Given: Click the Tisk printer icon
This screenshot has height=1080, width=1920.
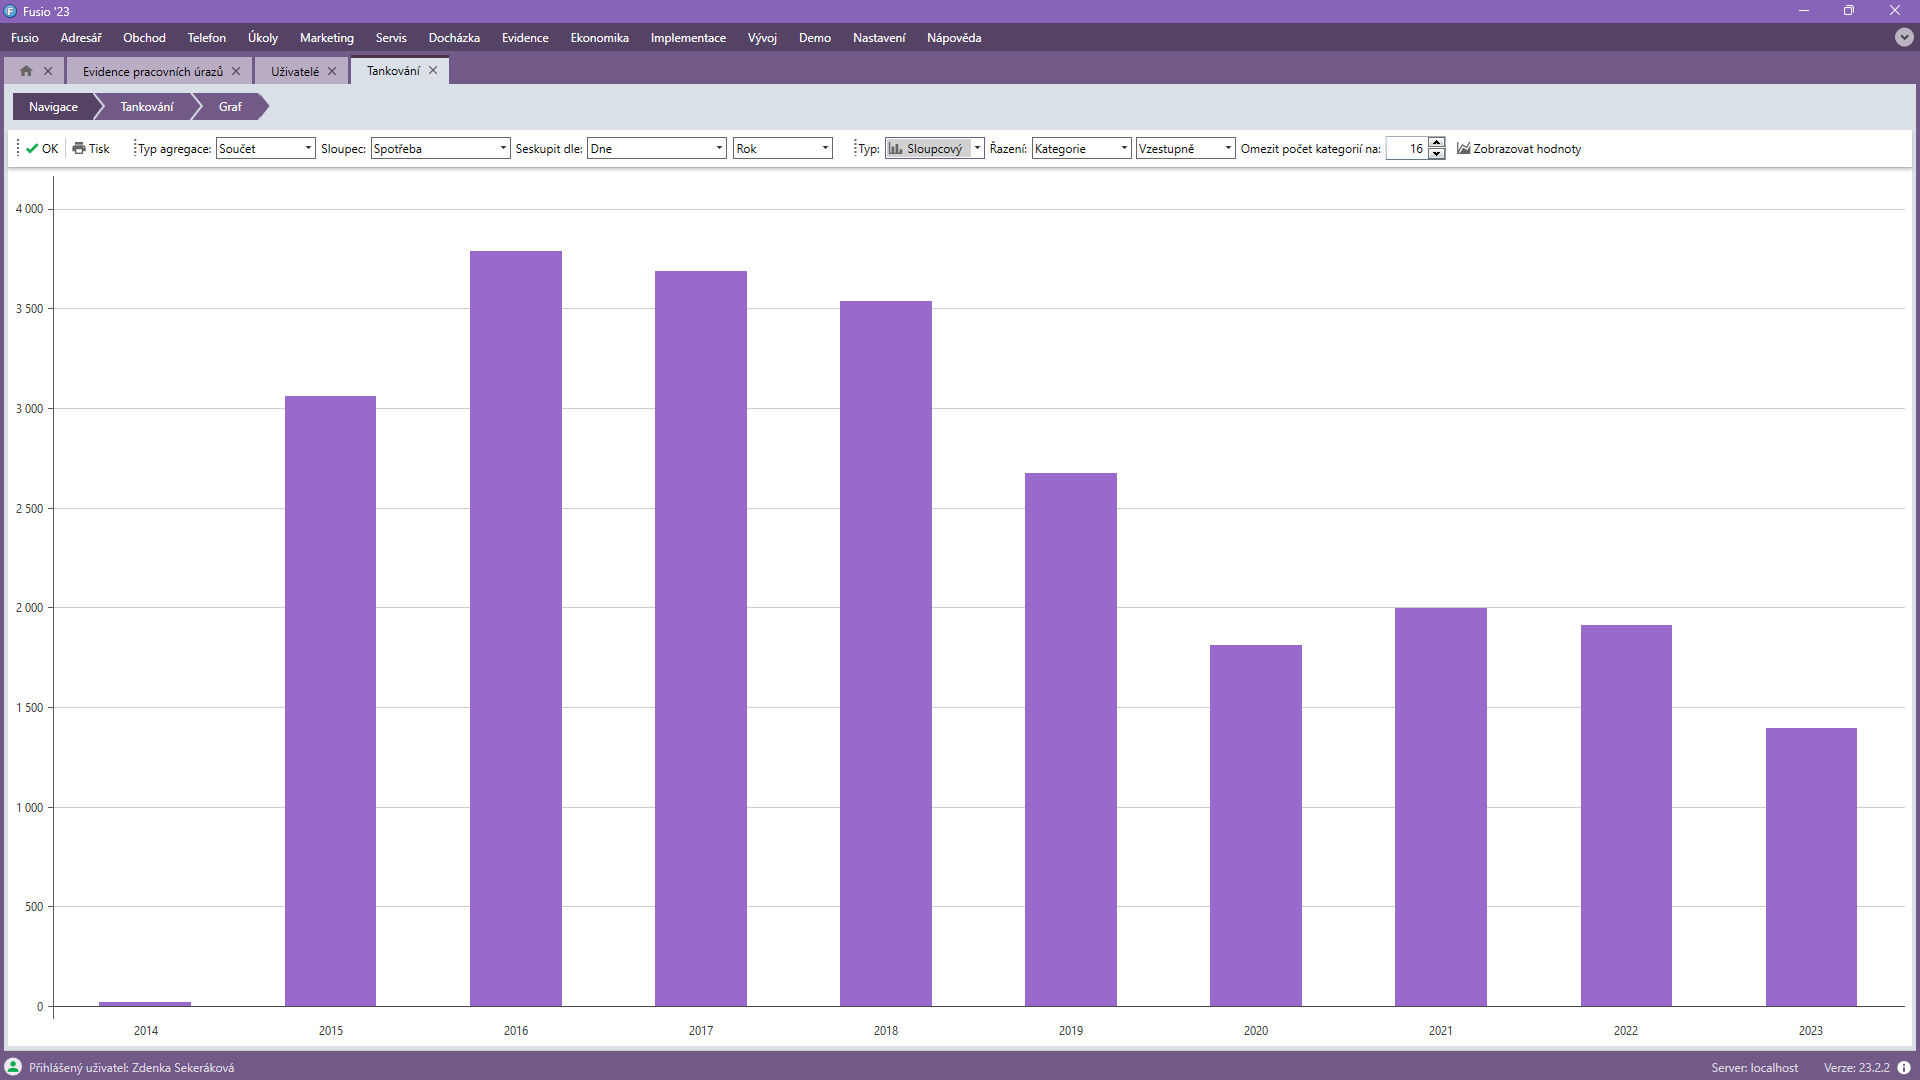Looking at the screenshot, I should click(79, 149).
